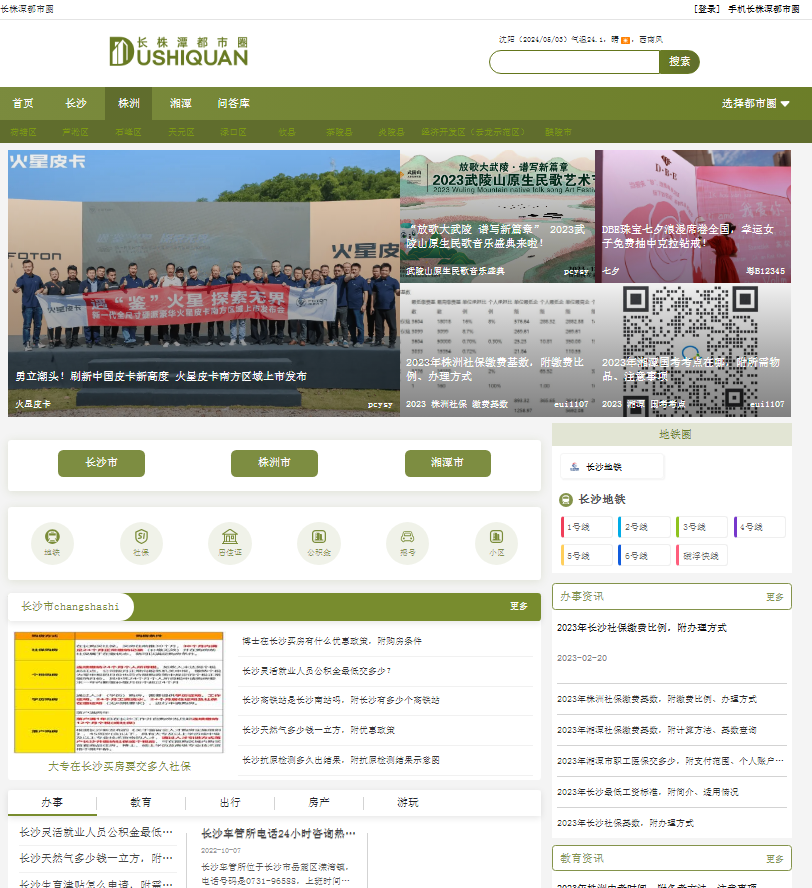
Task: Open the 公积金 housing fund icon
Action: (x=319, y=543)
